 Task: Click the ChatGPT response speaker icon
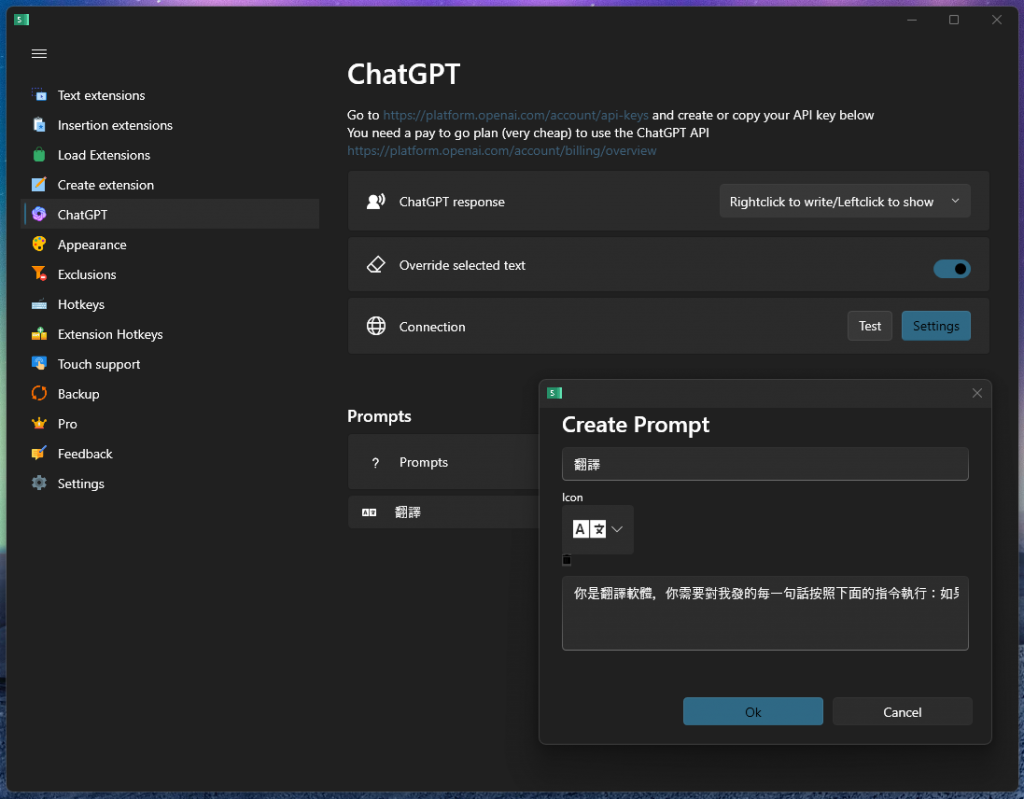(376, 201)
